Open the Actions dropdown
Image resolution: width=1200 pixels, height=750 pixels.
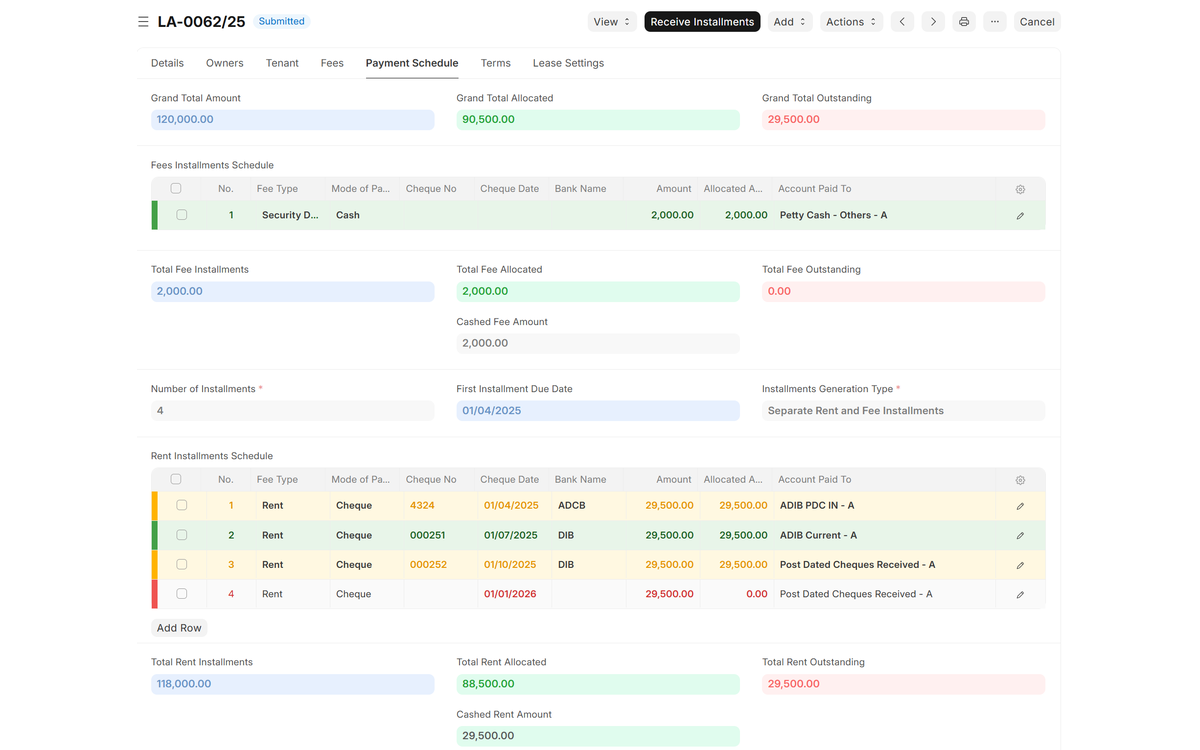point(851,22)
